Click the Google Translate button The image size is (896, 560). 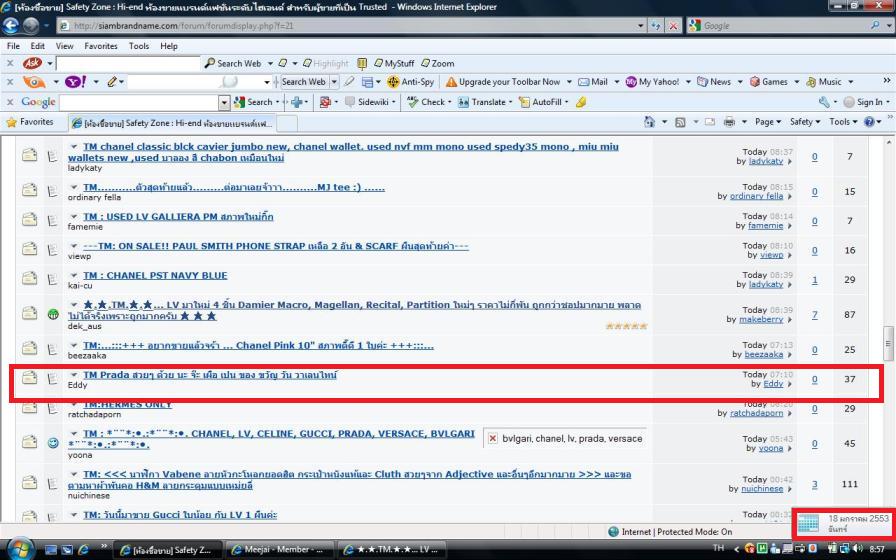pos(482,102)
